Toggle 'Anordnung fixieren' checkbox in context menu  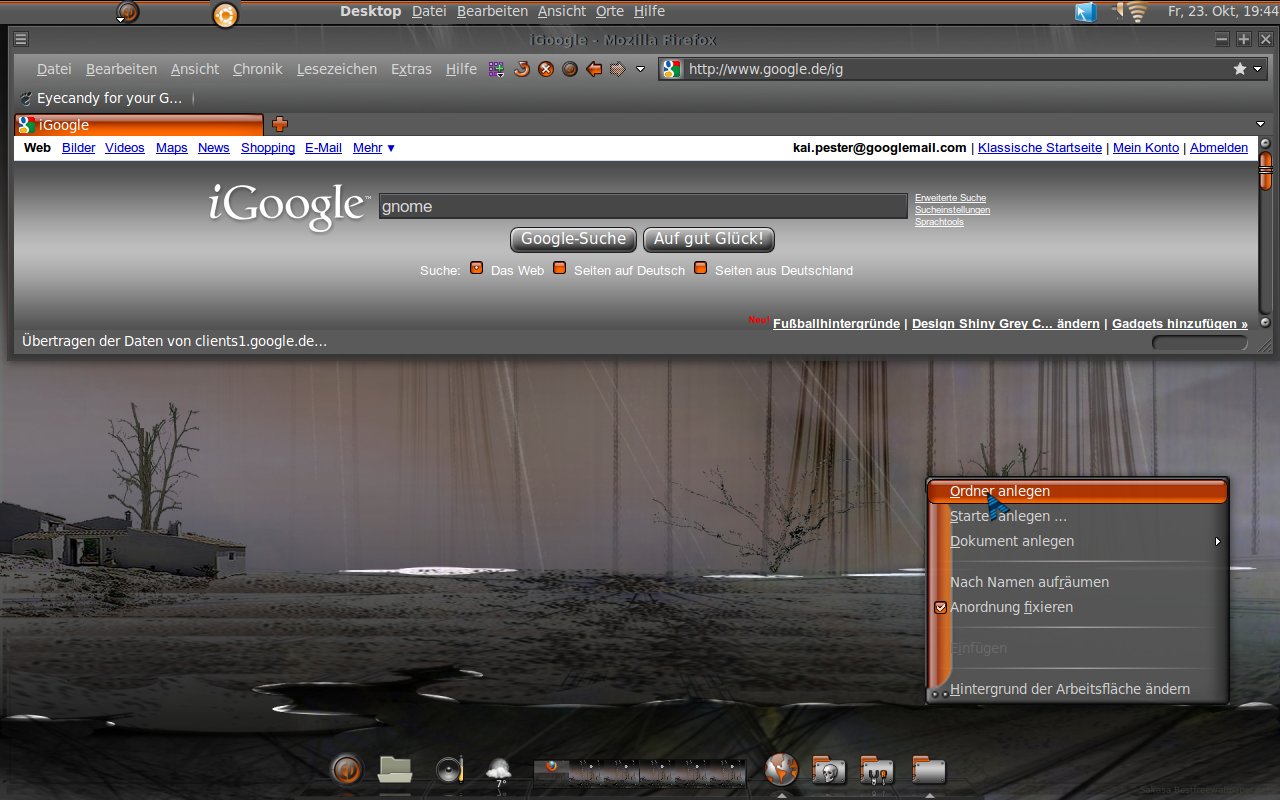940,607
